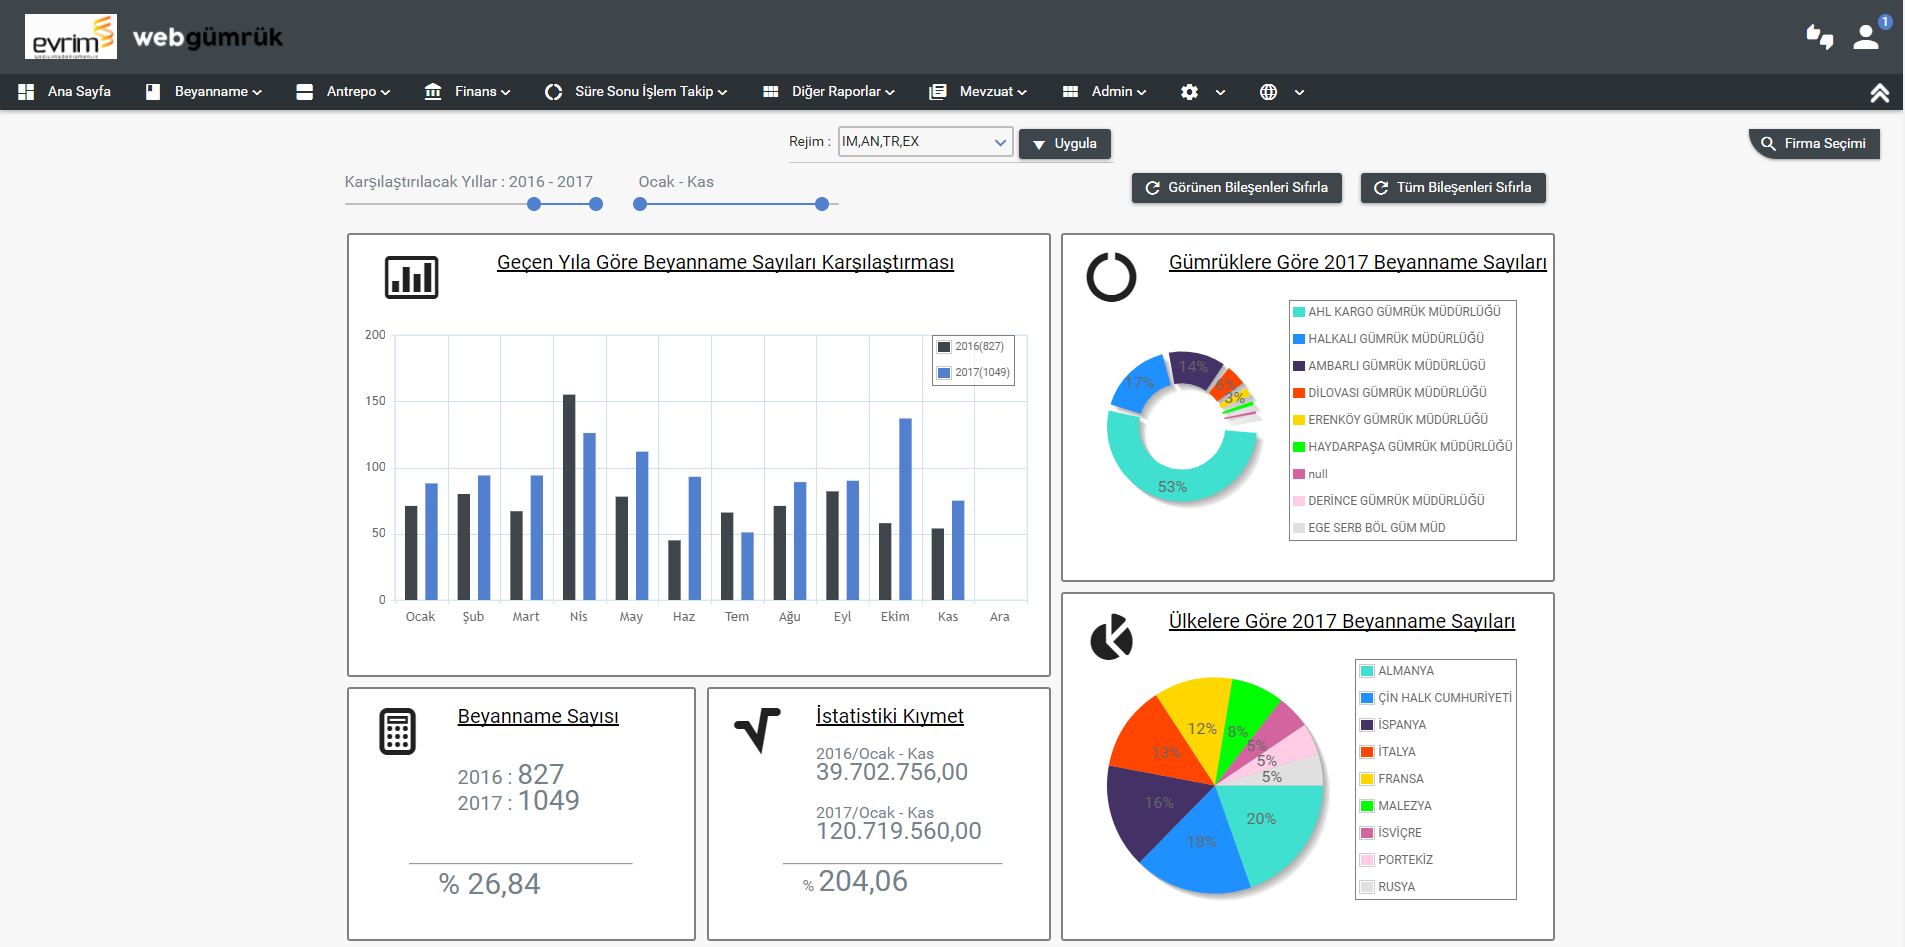Toggle ALMANYA legend entry in countries chart

pyautogui.click(x=1397, y=671)
